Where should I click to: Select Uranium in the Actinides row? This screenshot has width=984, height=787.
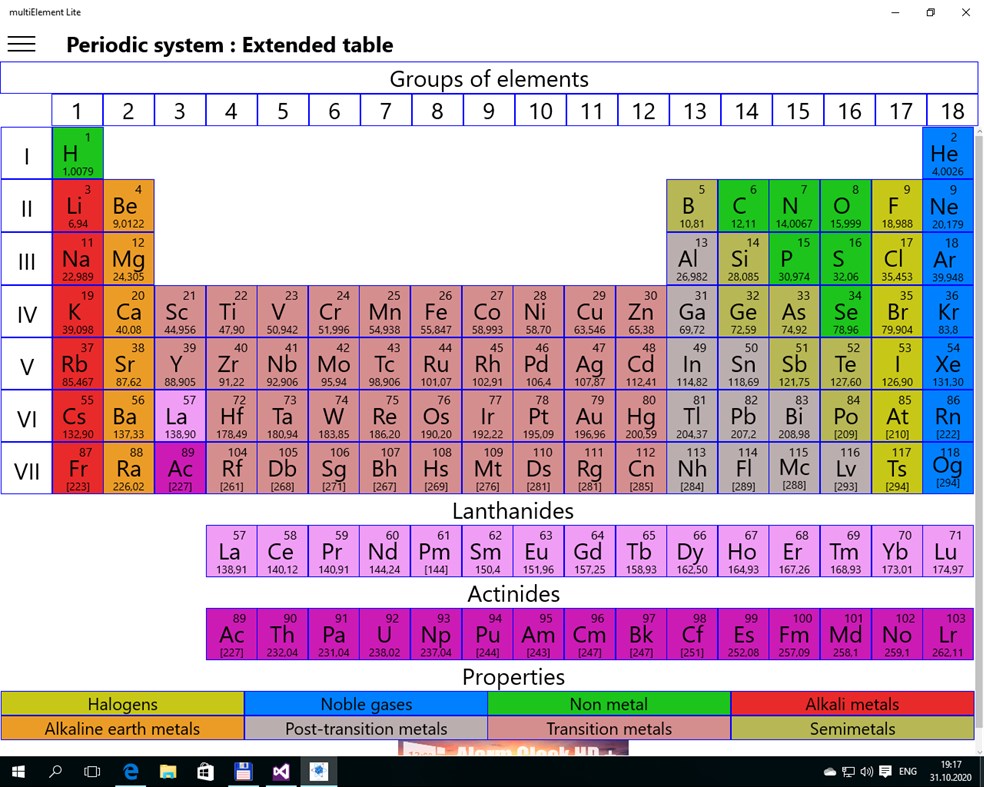tap(384, 634)
